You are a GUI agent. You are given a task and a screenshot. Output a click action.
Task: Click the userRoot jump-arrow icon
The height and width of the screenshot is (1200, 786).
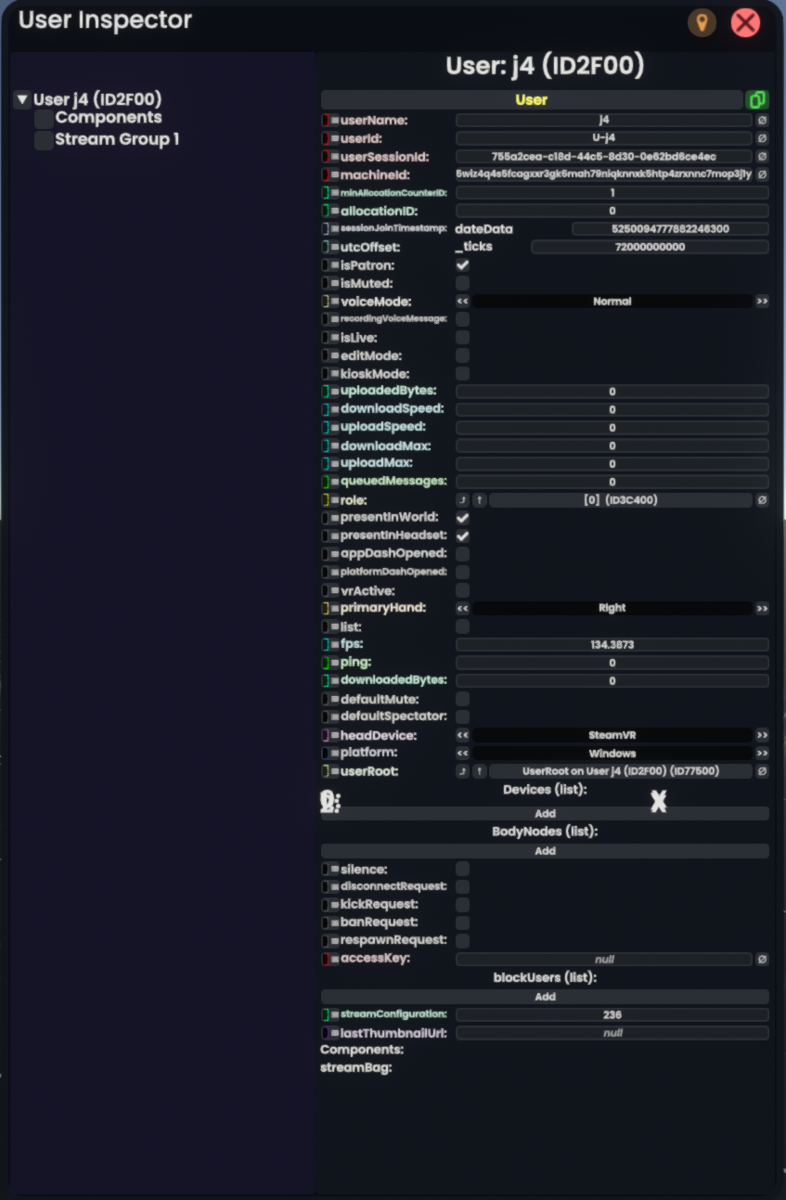tap(463, 771)
